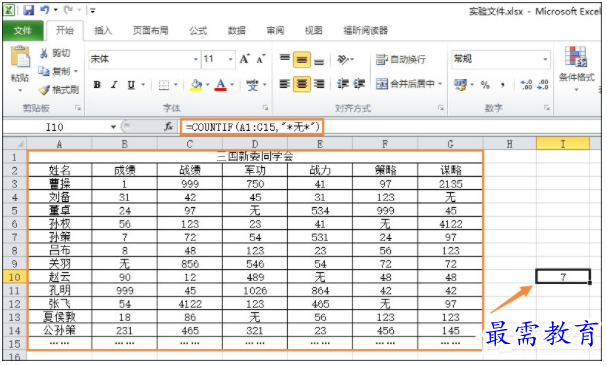Toggle right text alignment

319,84
